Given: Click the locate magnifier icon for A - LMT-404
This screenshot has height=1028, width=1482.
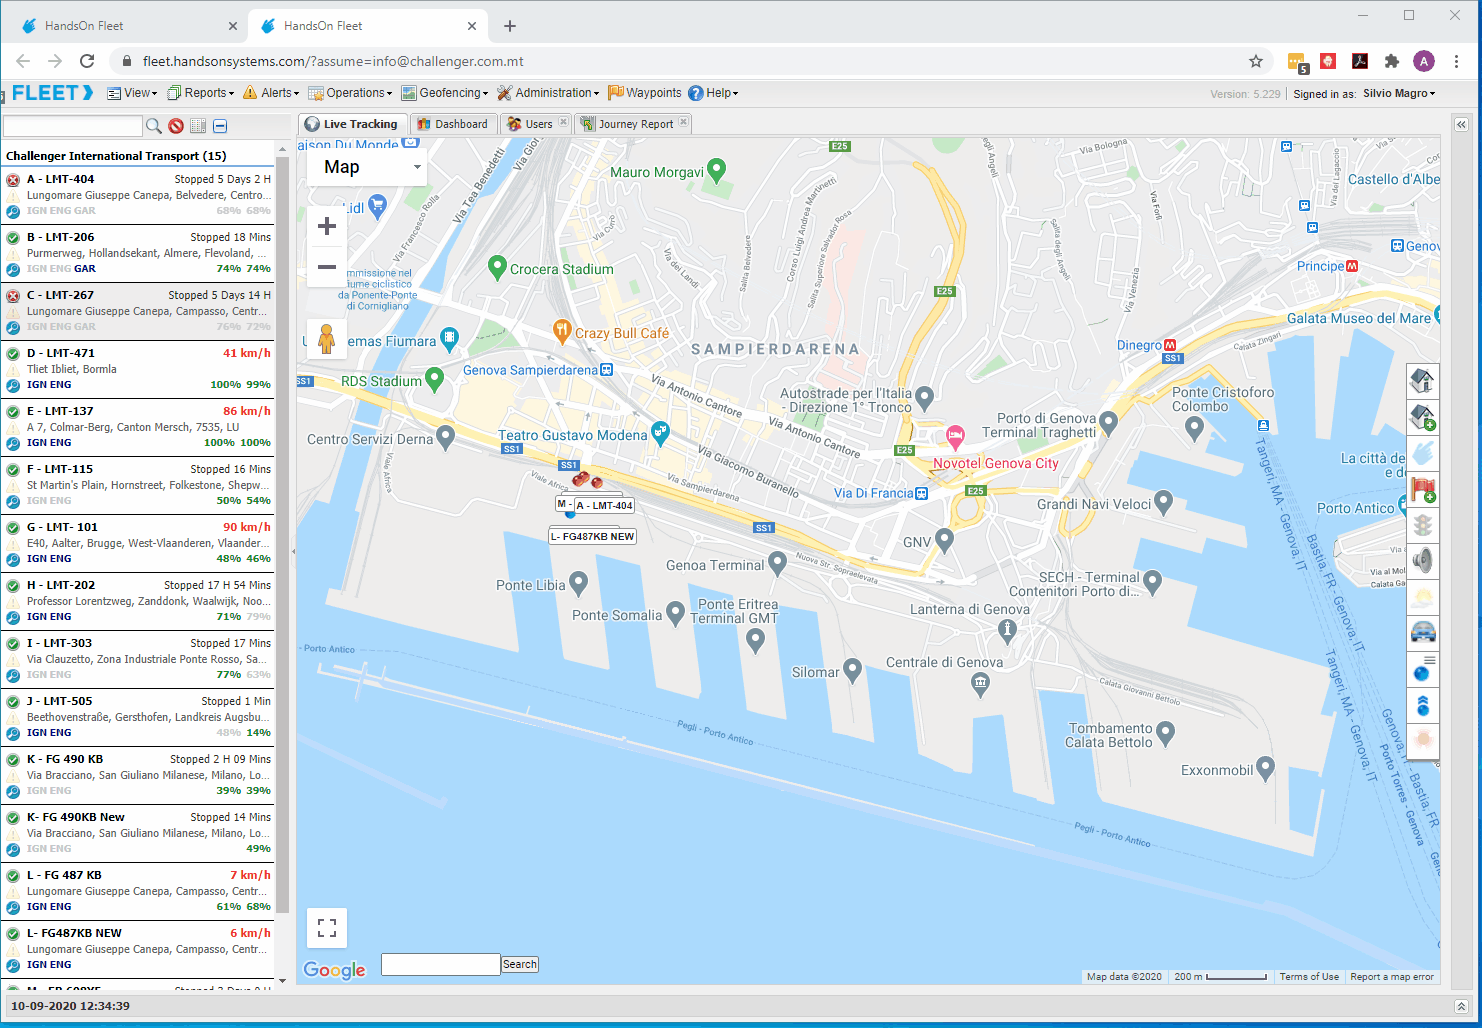Looking at the screenshot, I should click(13, 211).
